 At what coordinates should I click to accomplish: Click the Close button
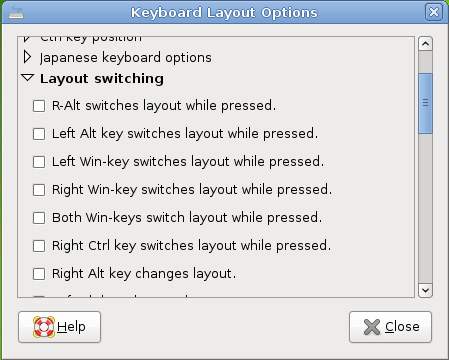(x=390, y=327)
